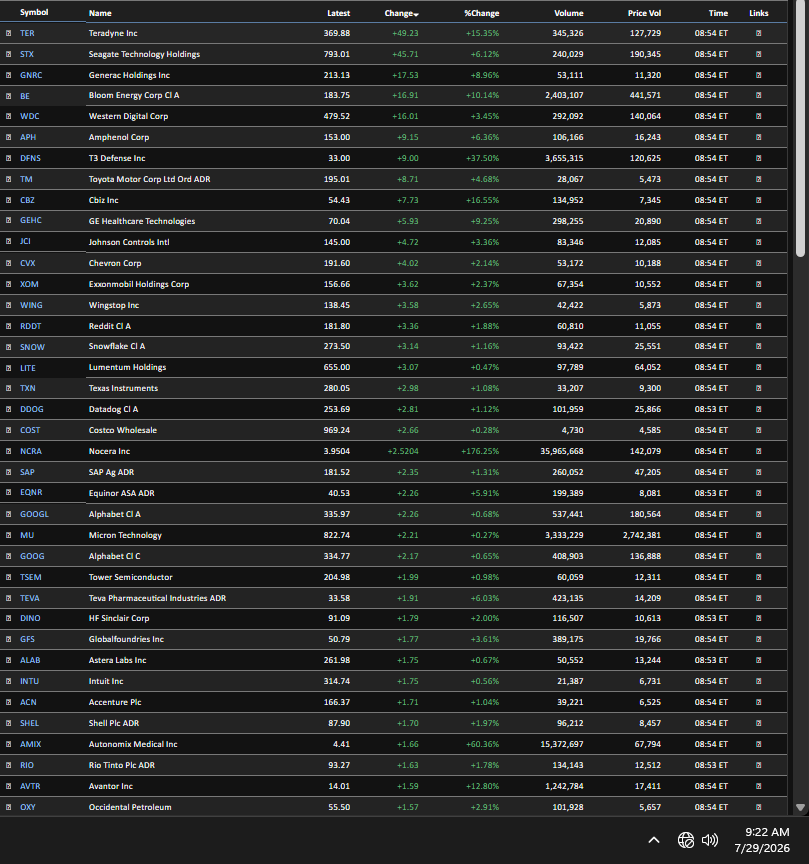Sort table by Volume column header

click(x=569, y=13)
